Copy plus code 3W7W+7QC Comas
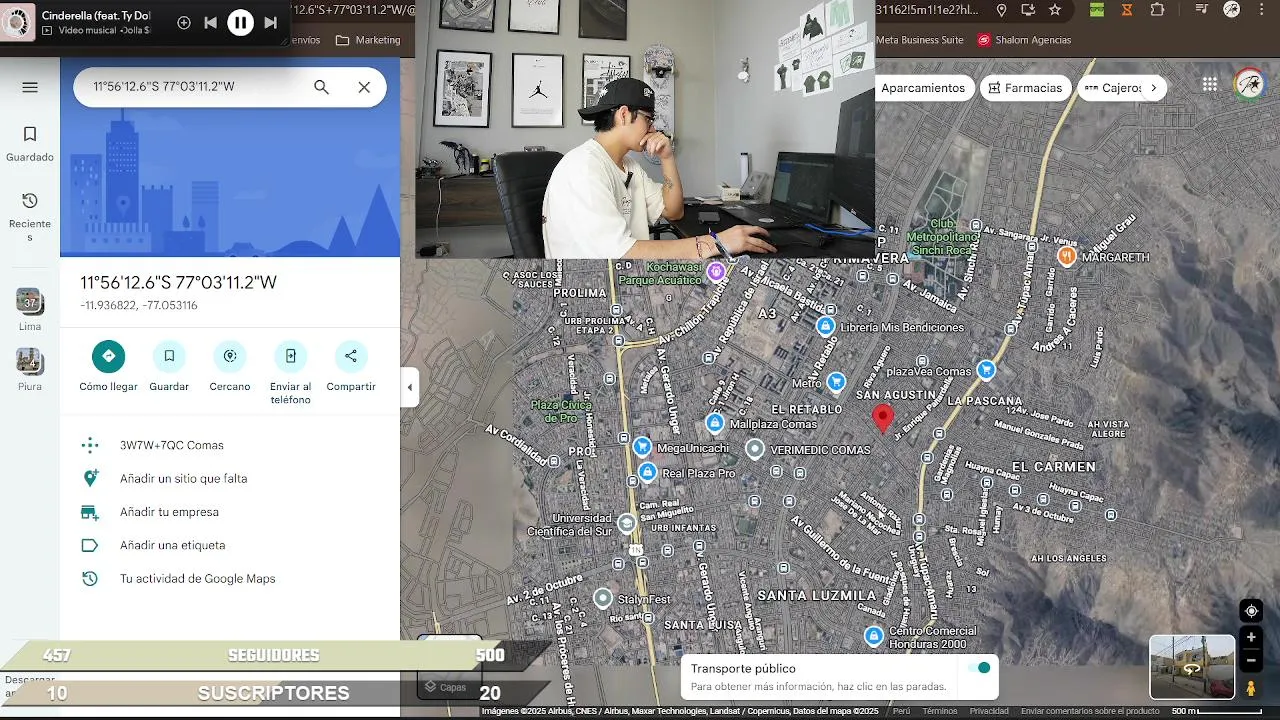 click(230, 445)
